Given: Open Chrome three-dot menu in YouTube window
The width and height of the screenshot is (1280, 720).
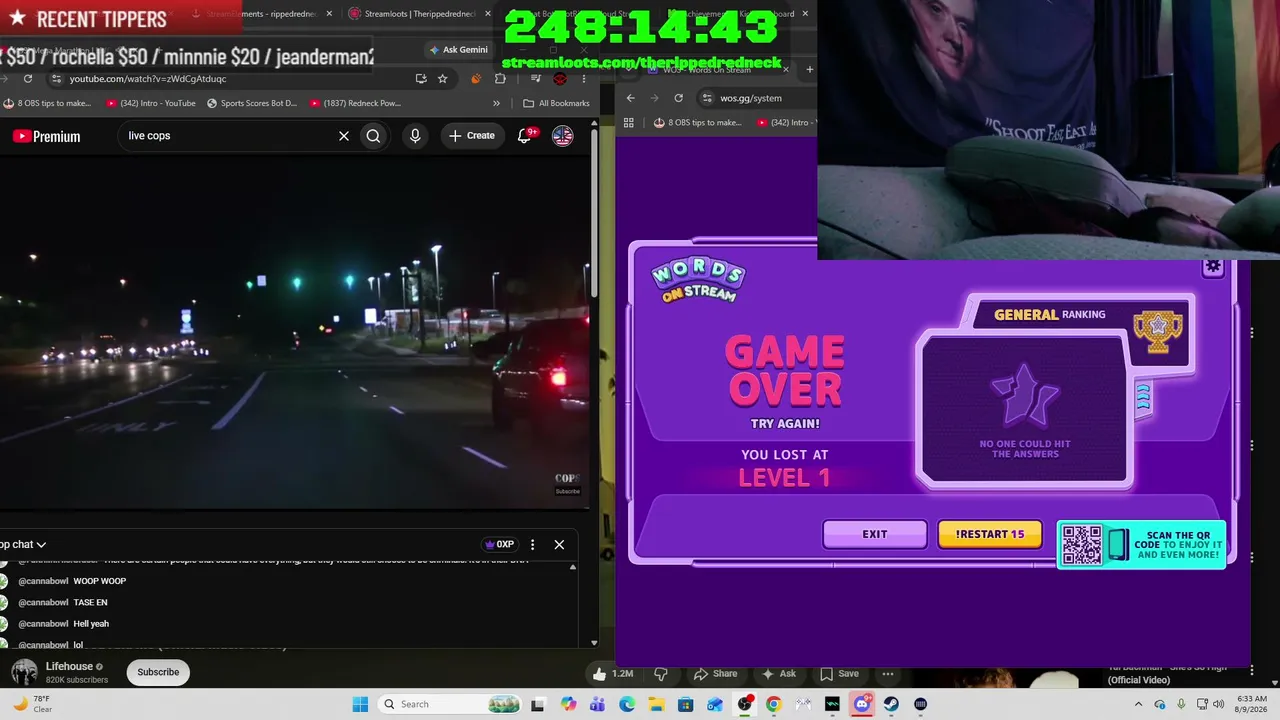Looking at the screenshot, I should [583, 79].
